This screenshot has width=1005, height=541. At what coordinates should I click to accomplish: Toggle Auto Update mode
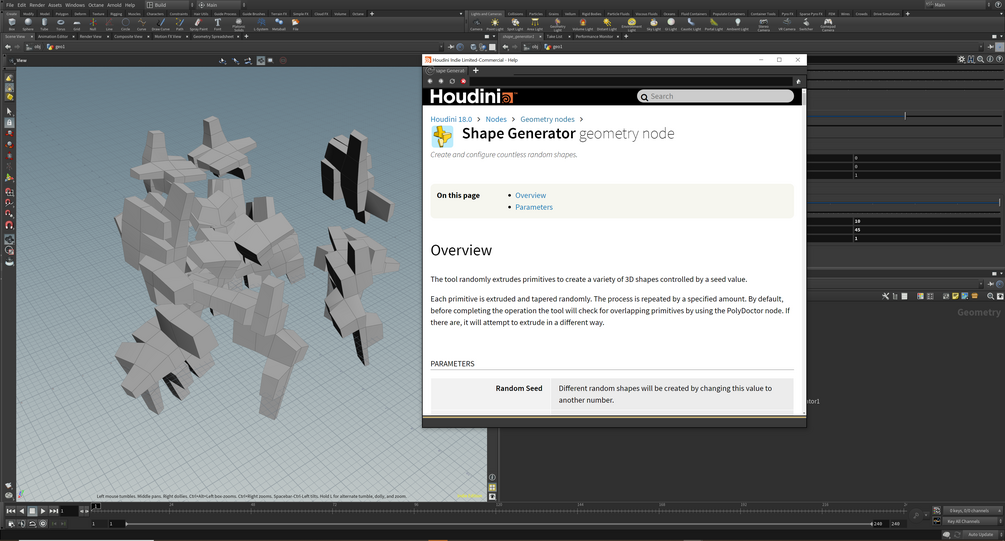pos(981,535)
